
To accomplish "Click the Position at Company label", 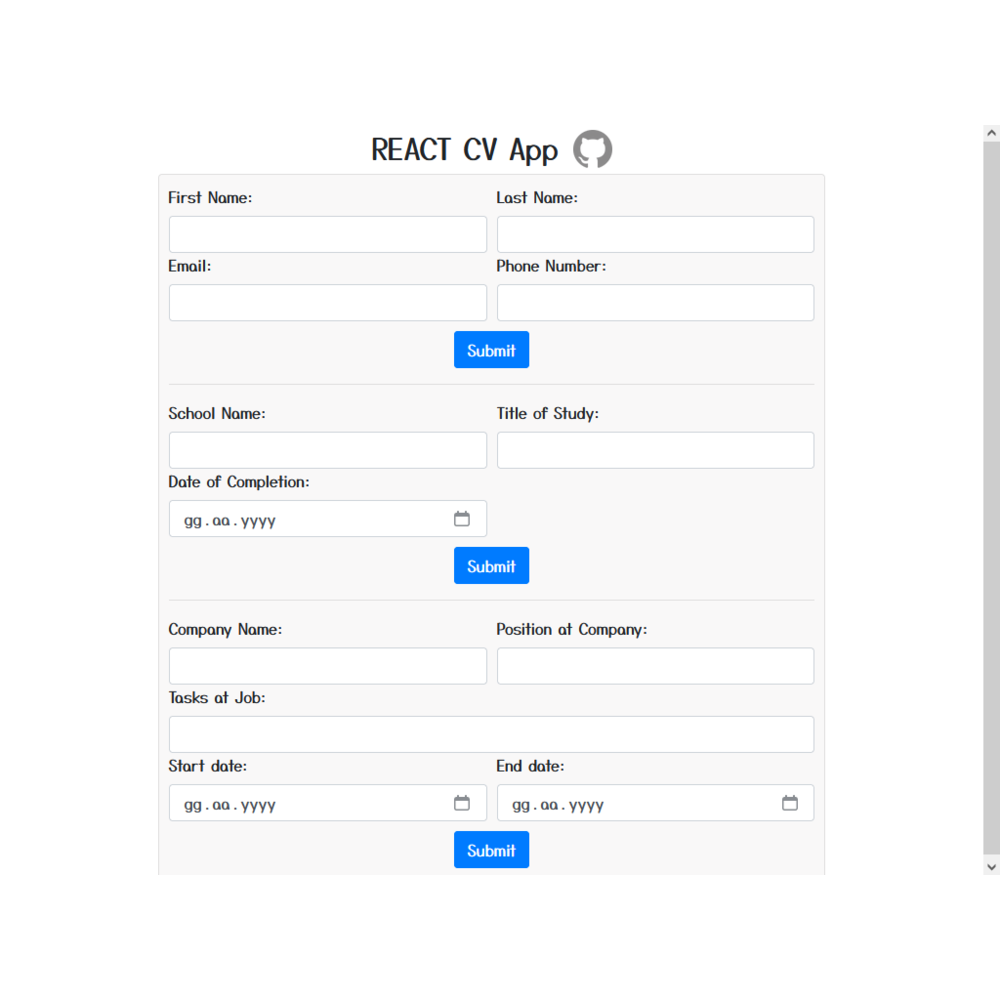I will tap(571, 629).
